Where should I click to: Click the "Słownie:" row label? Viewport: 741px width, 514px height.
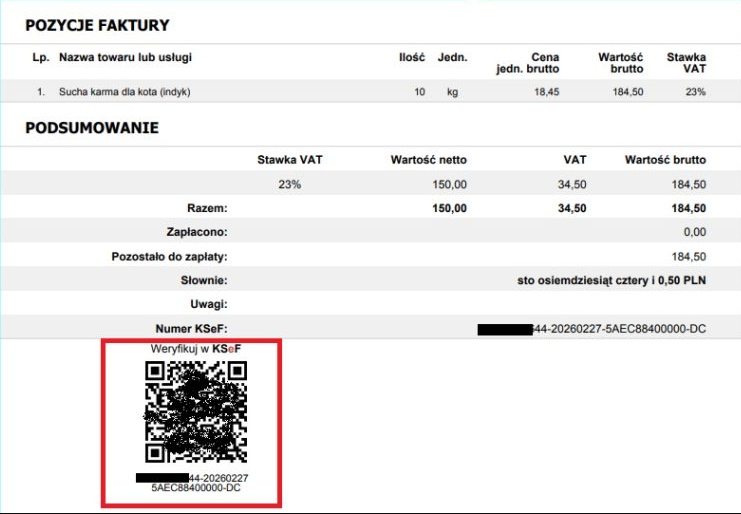(203, 281)
